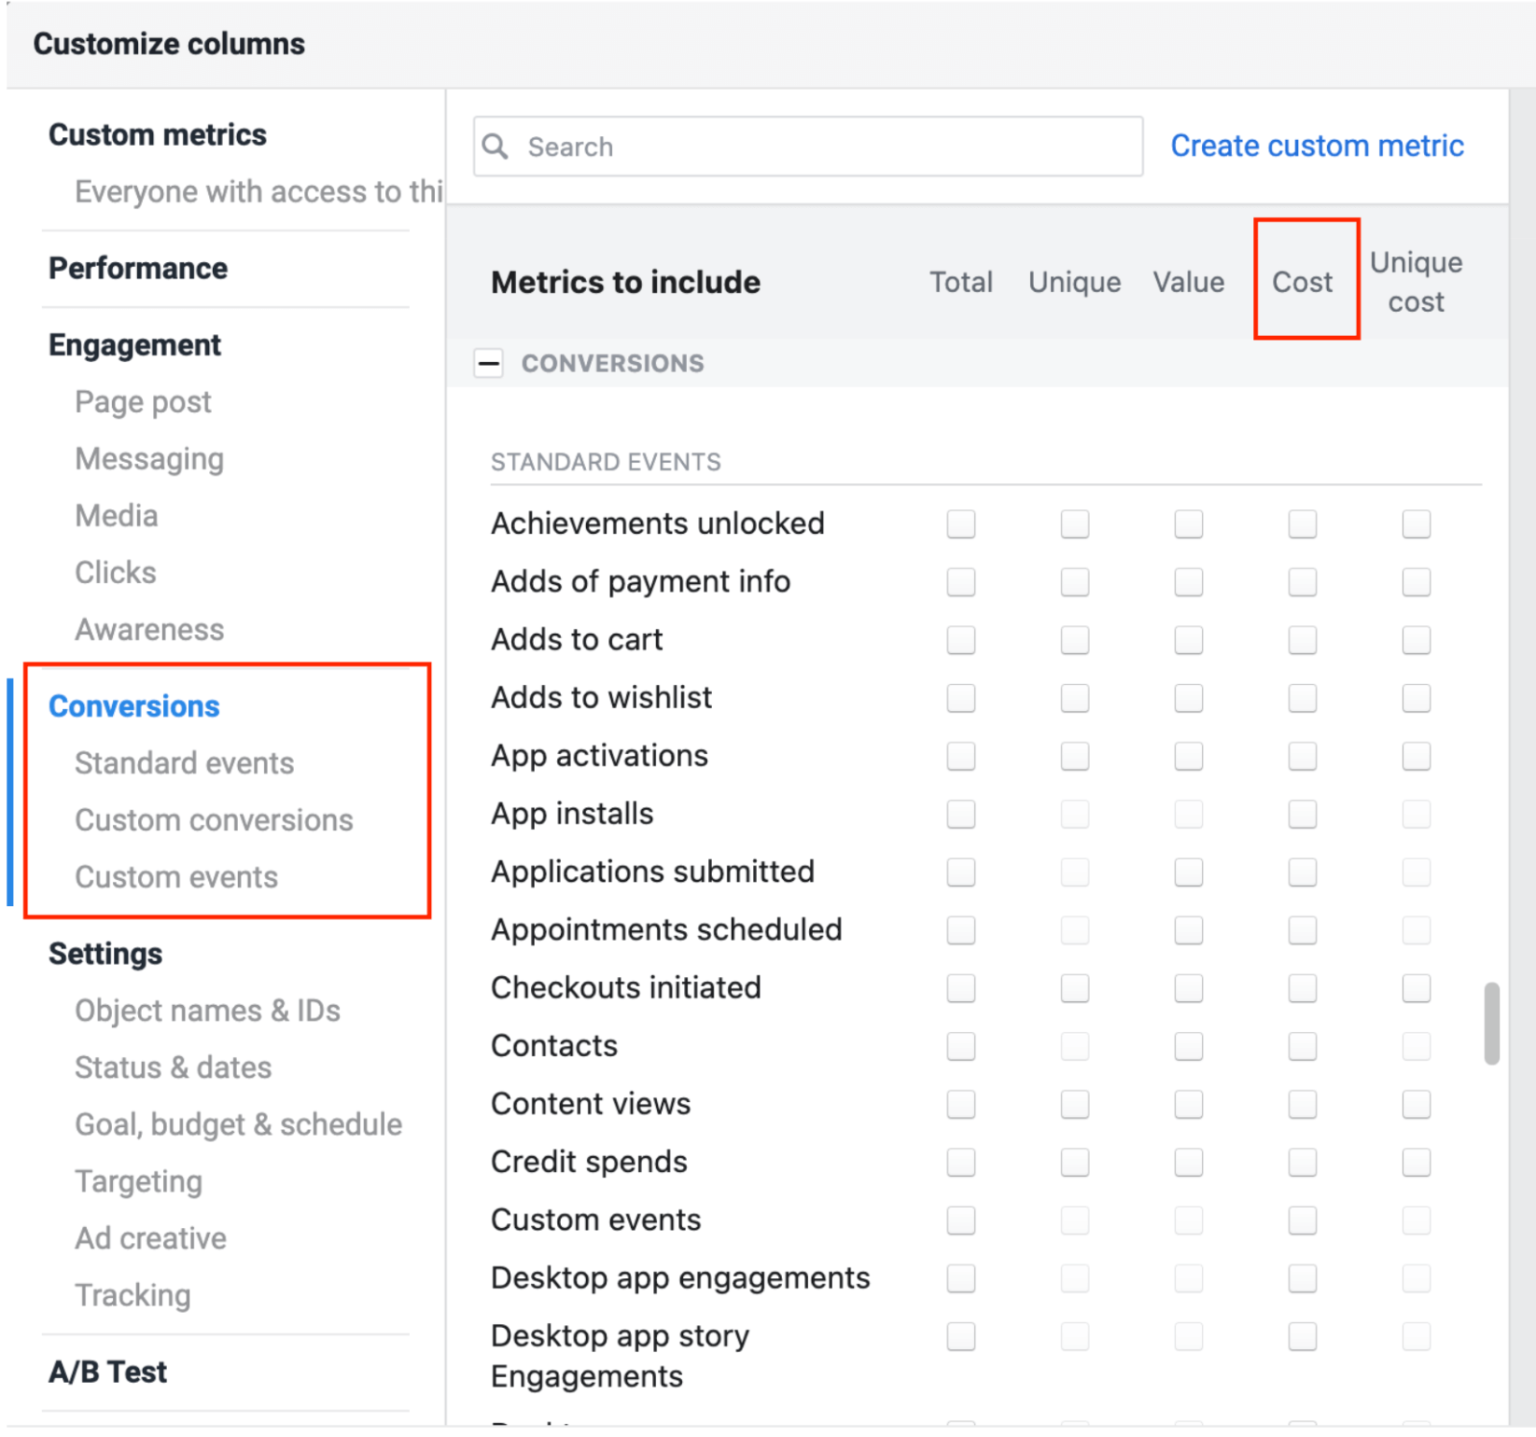
Task: Select Conversions in the sidebar
Action: pos(134,706)
